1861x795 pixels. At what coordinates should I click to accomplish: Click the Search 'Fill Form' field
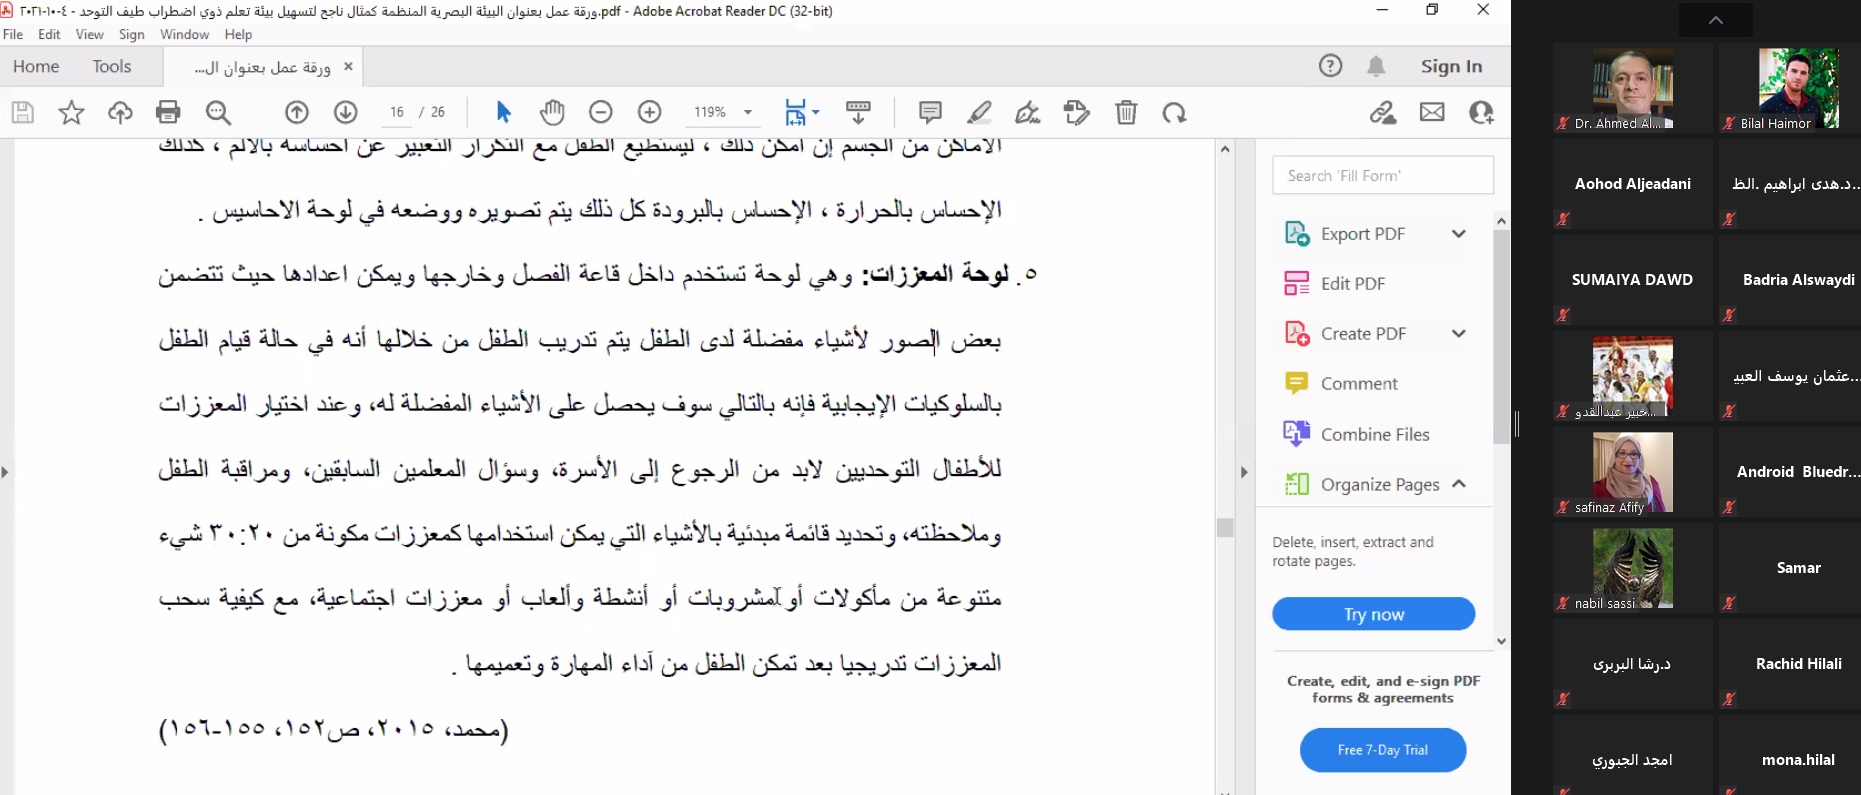point(1383,175)
